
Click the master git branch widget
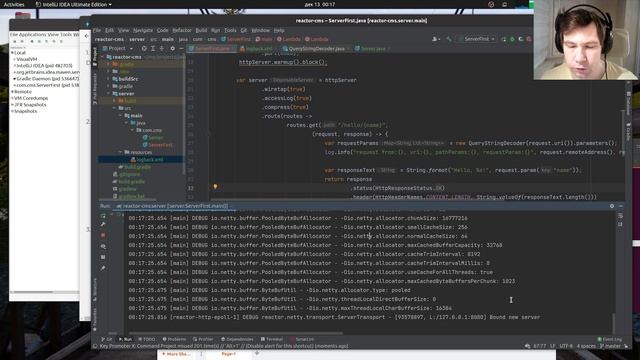(610, 346)
